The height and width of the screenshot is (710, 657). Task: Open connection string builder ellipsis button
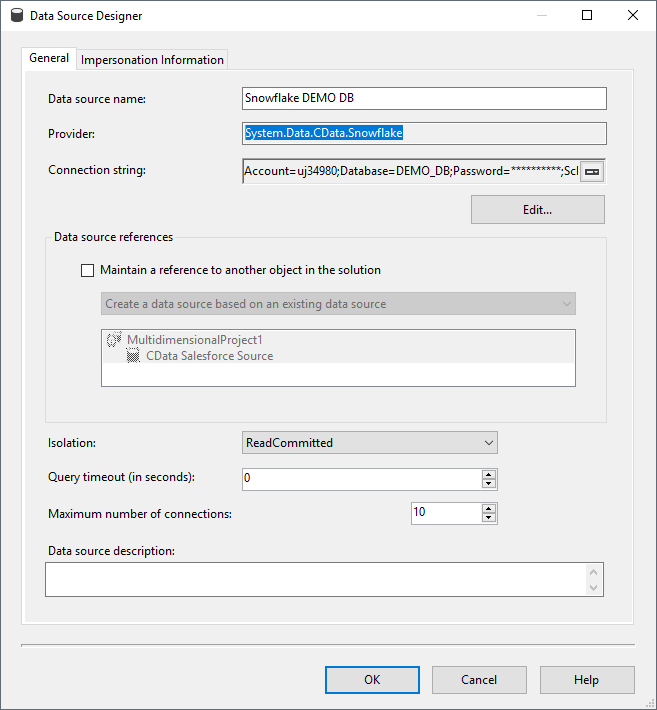click(x=592, y=171)
